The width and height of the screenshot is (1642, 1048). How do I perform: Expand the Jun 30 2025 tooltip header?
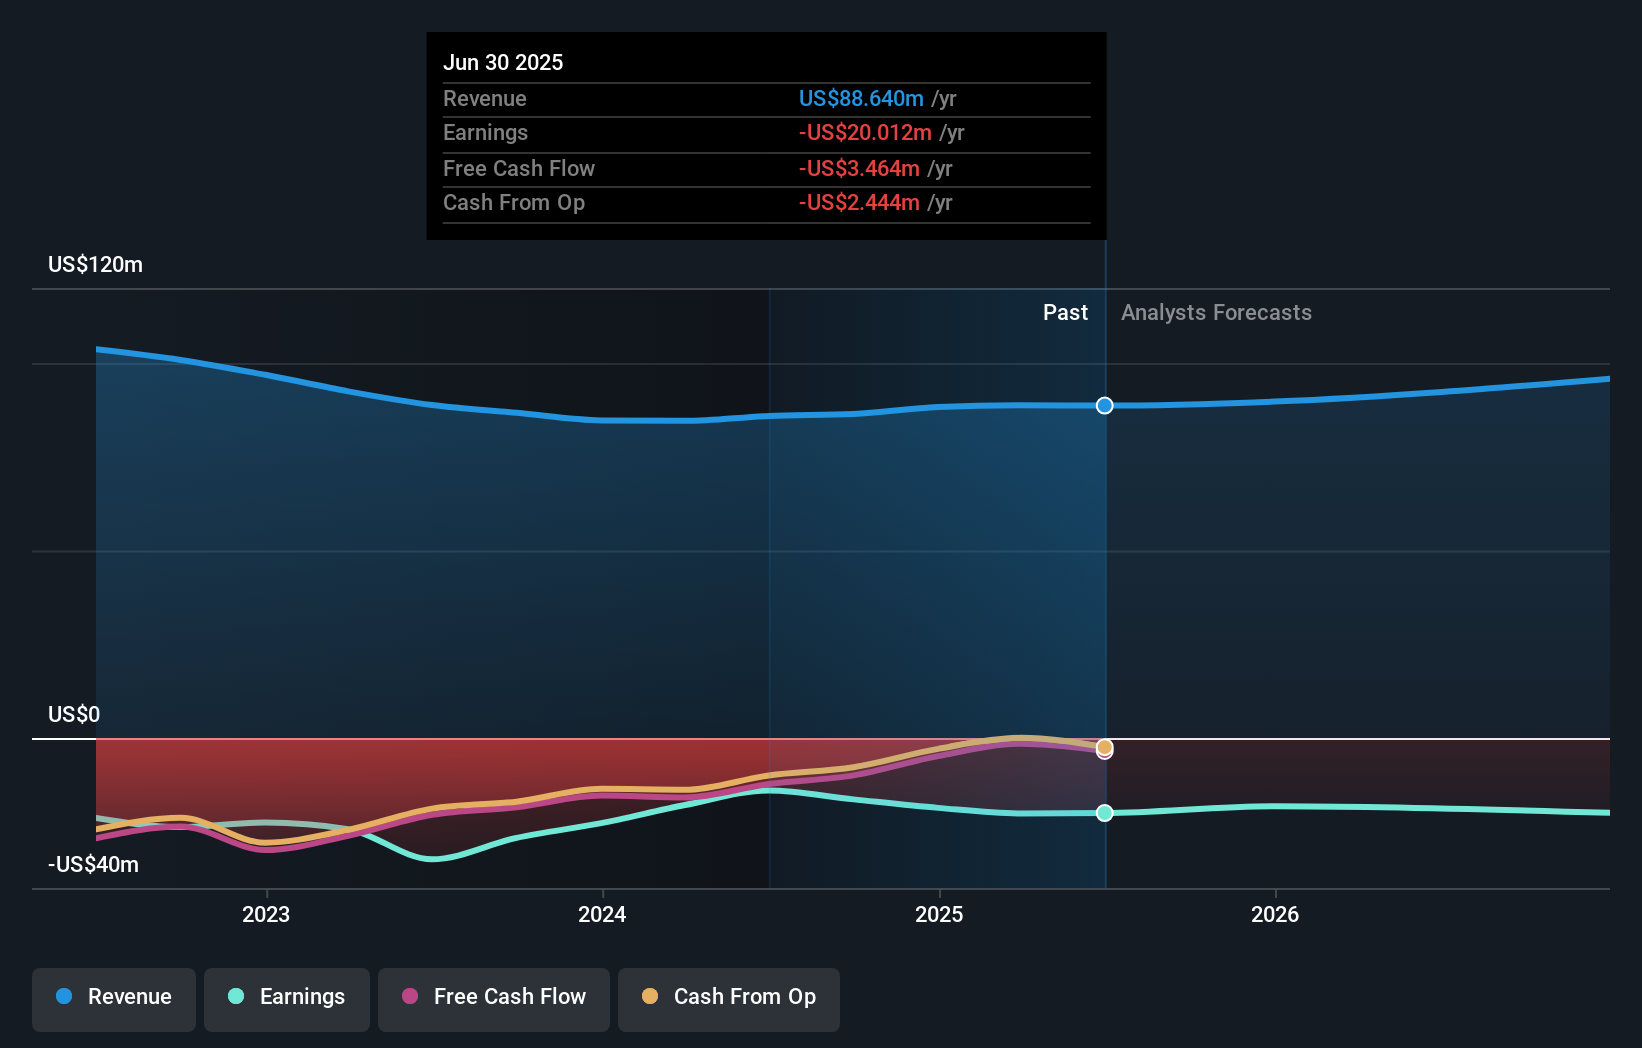tap(503, 62)
